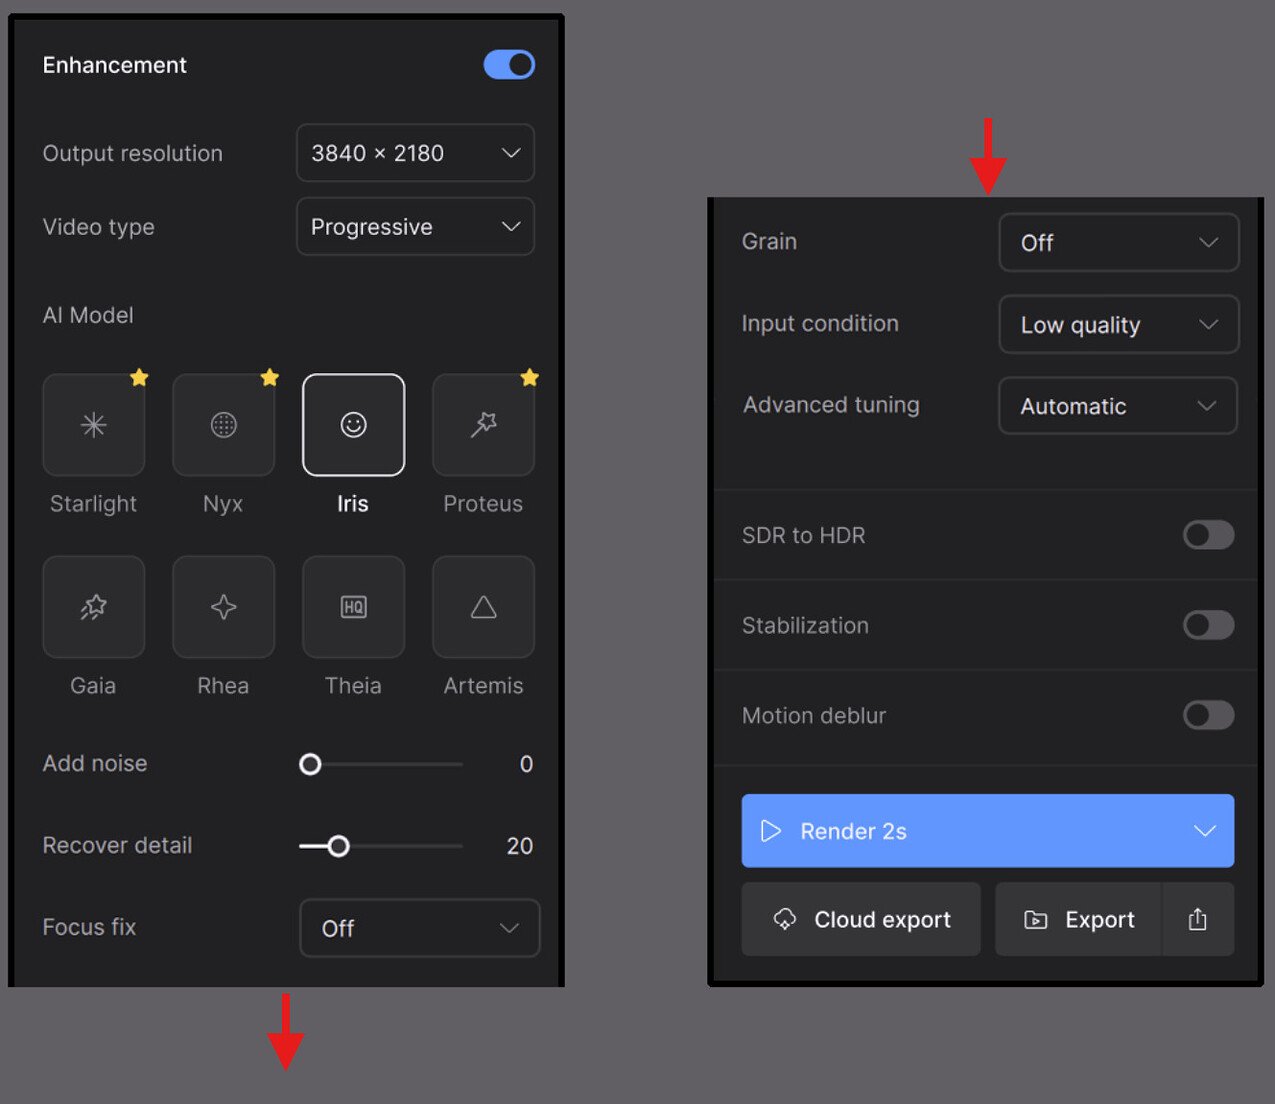Choose the Iris face model
Viewport: 1275px width, 1104px height.
353,425
